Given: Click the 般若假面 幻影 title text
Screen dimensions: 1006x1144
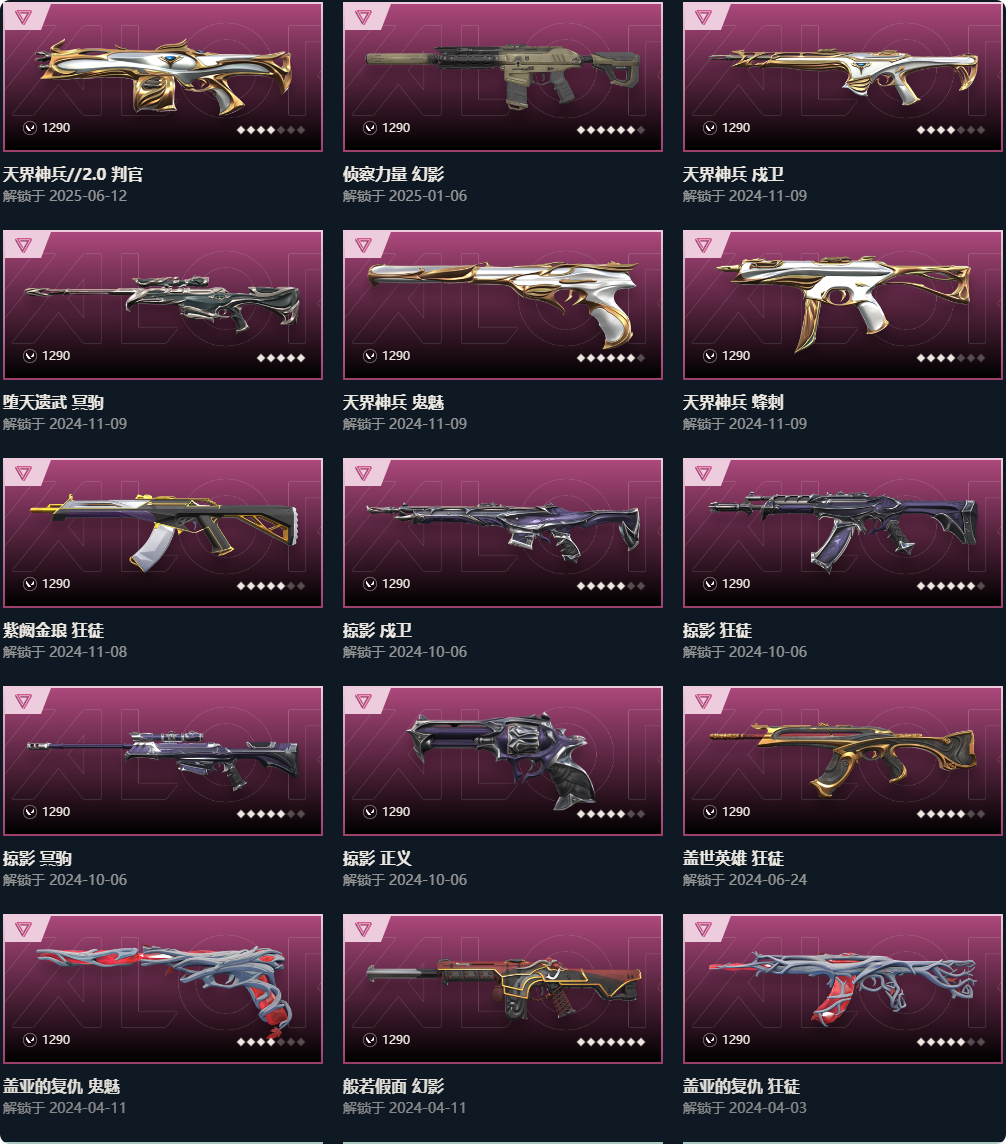Looking at the screenshot, I should click(393, 1086).
